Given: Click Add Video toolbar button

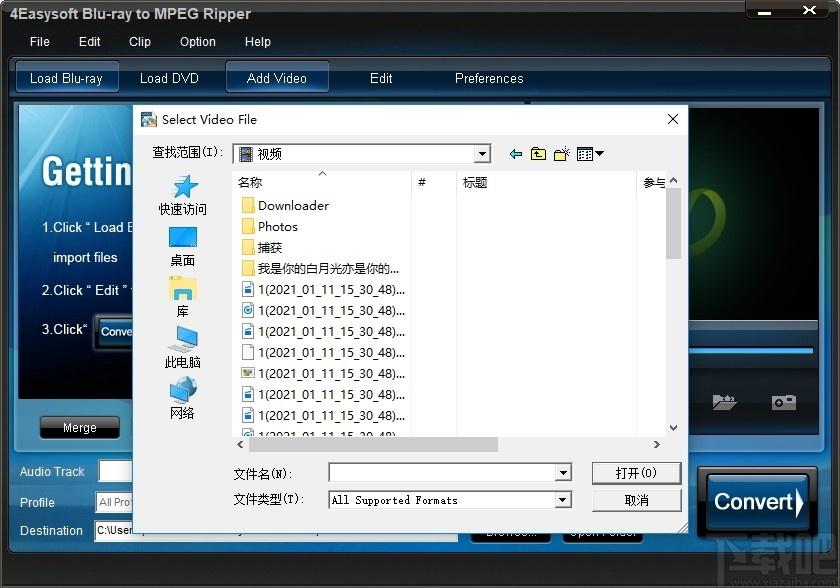Looking at the screenshot, I should point(277,78).
